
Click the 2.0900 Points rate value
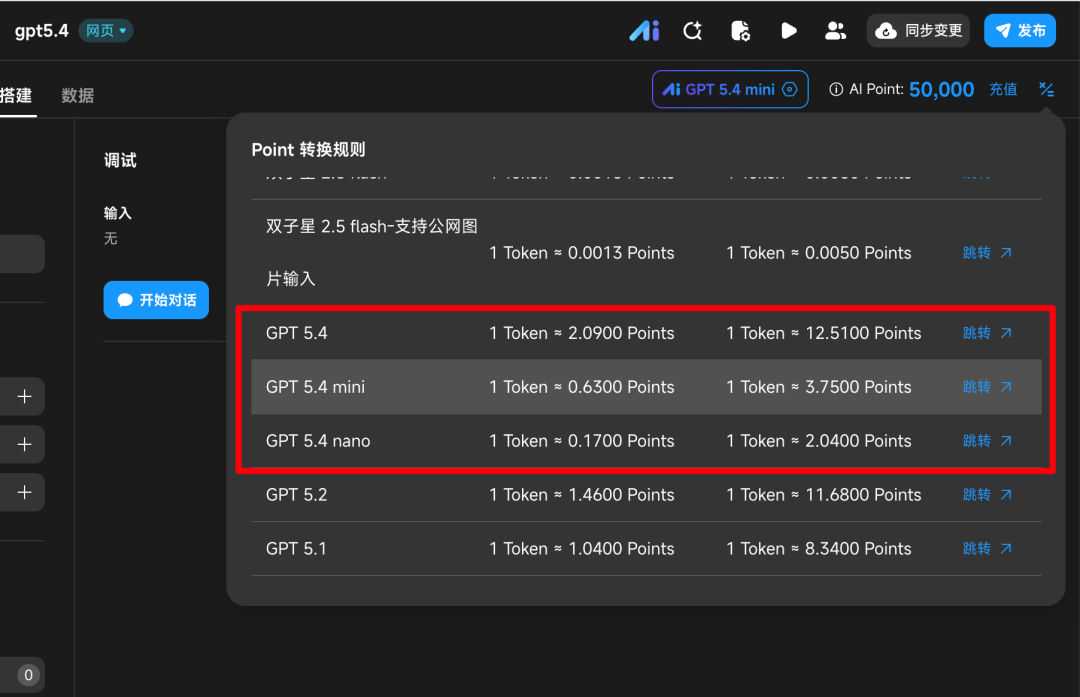[621, 333]
